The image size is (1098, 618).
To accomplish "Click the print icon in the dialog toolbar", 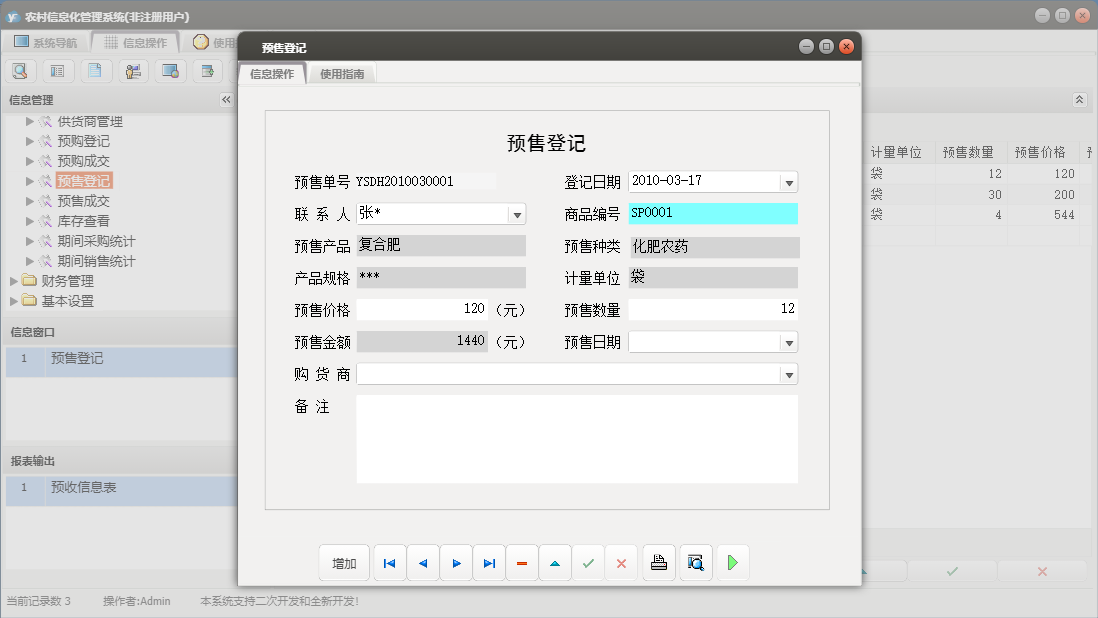I will coord(658,562).
